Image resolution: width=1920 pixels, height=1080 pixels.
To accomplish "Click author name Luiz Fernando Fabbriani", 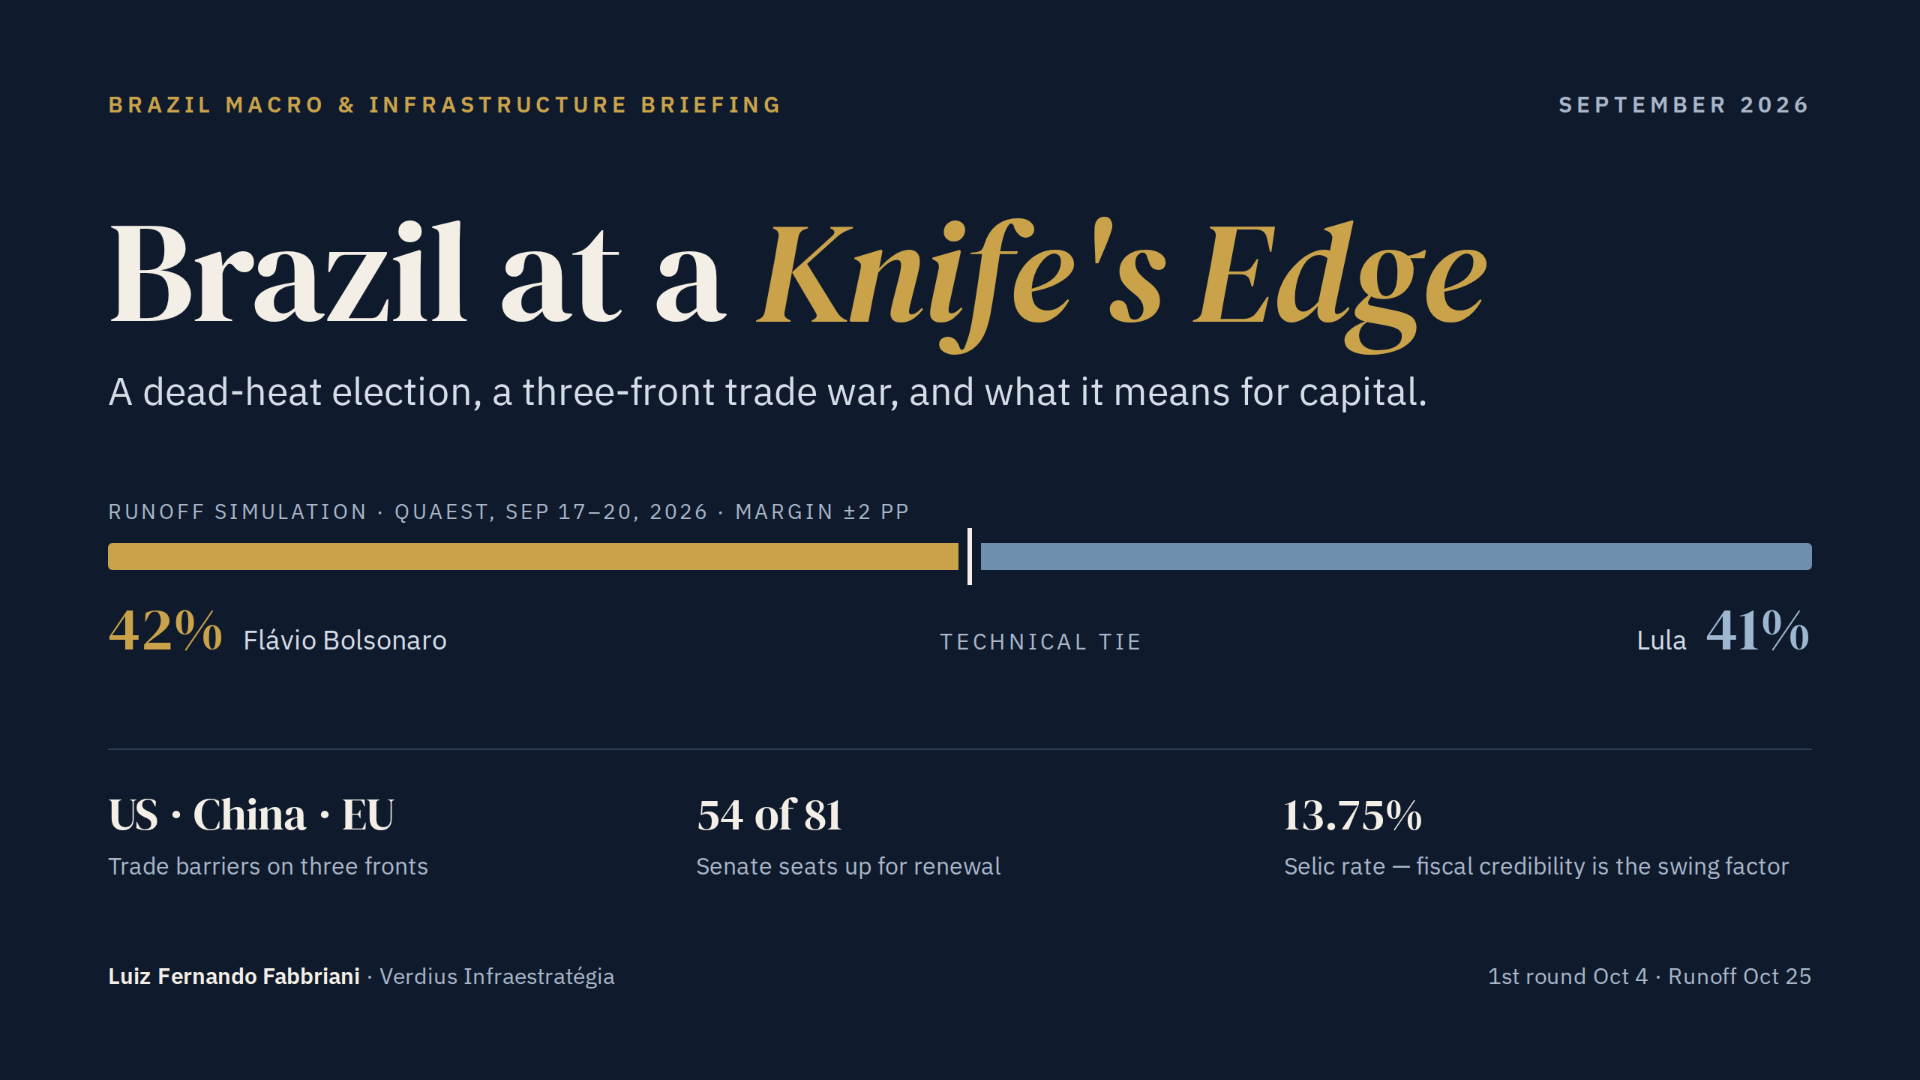I will (234, 976).
